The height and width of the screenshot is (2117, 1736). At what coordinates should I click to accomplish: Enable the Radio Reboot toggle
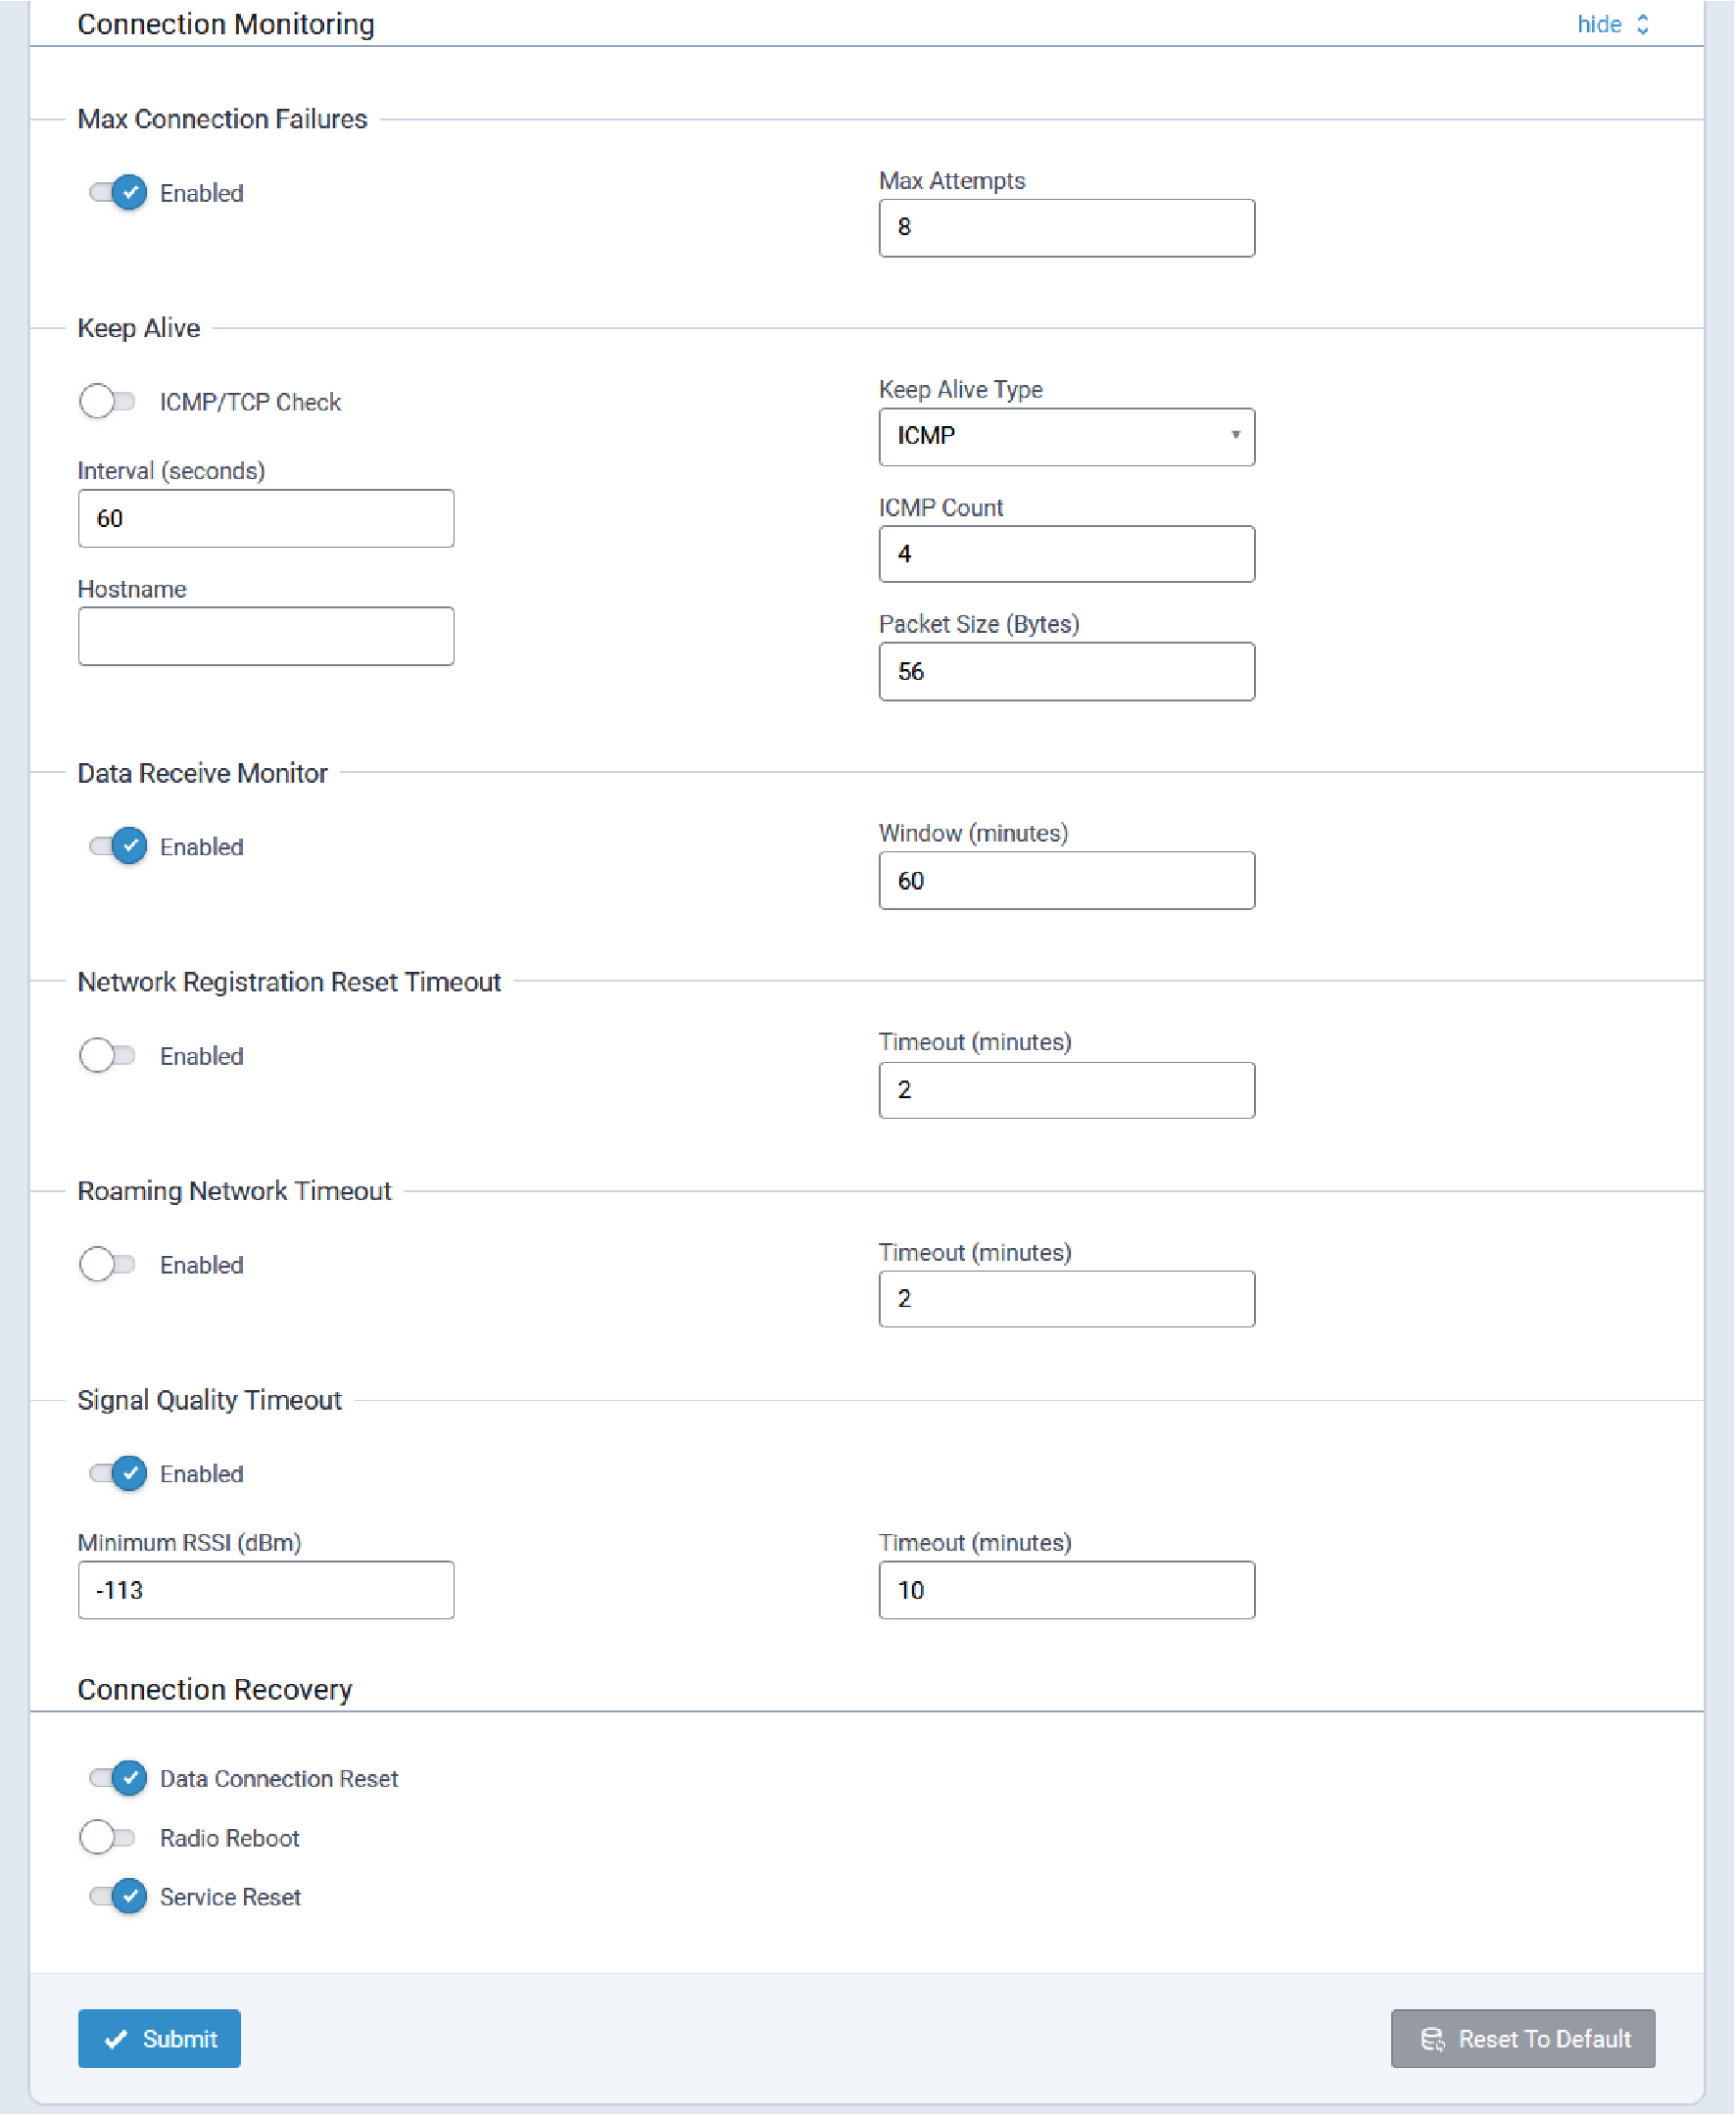pyautogui.click(x=108, y=1837)
